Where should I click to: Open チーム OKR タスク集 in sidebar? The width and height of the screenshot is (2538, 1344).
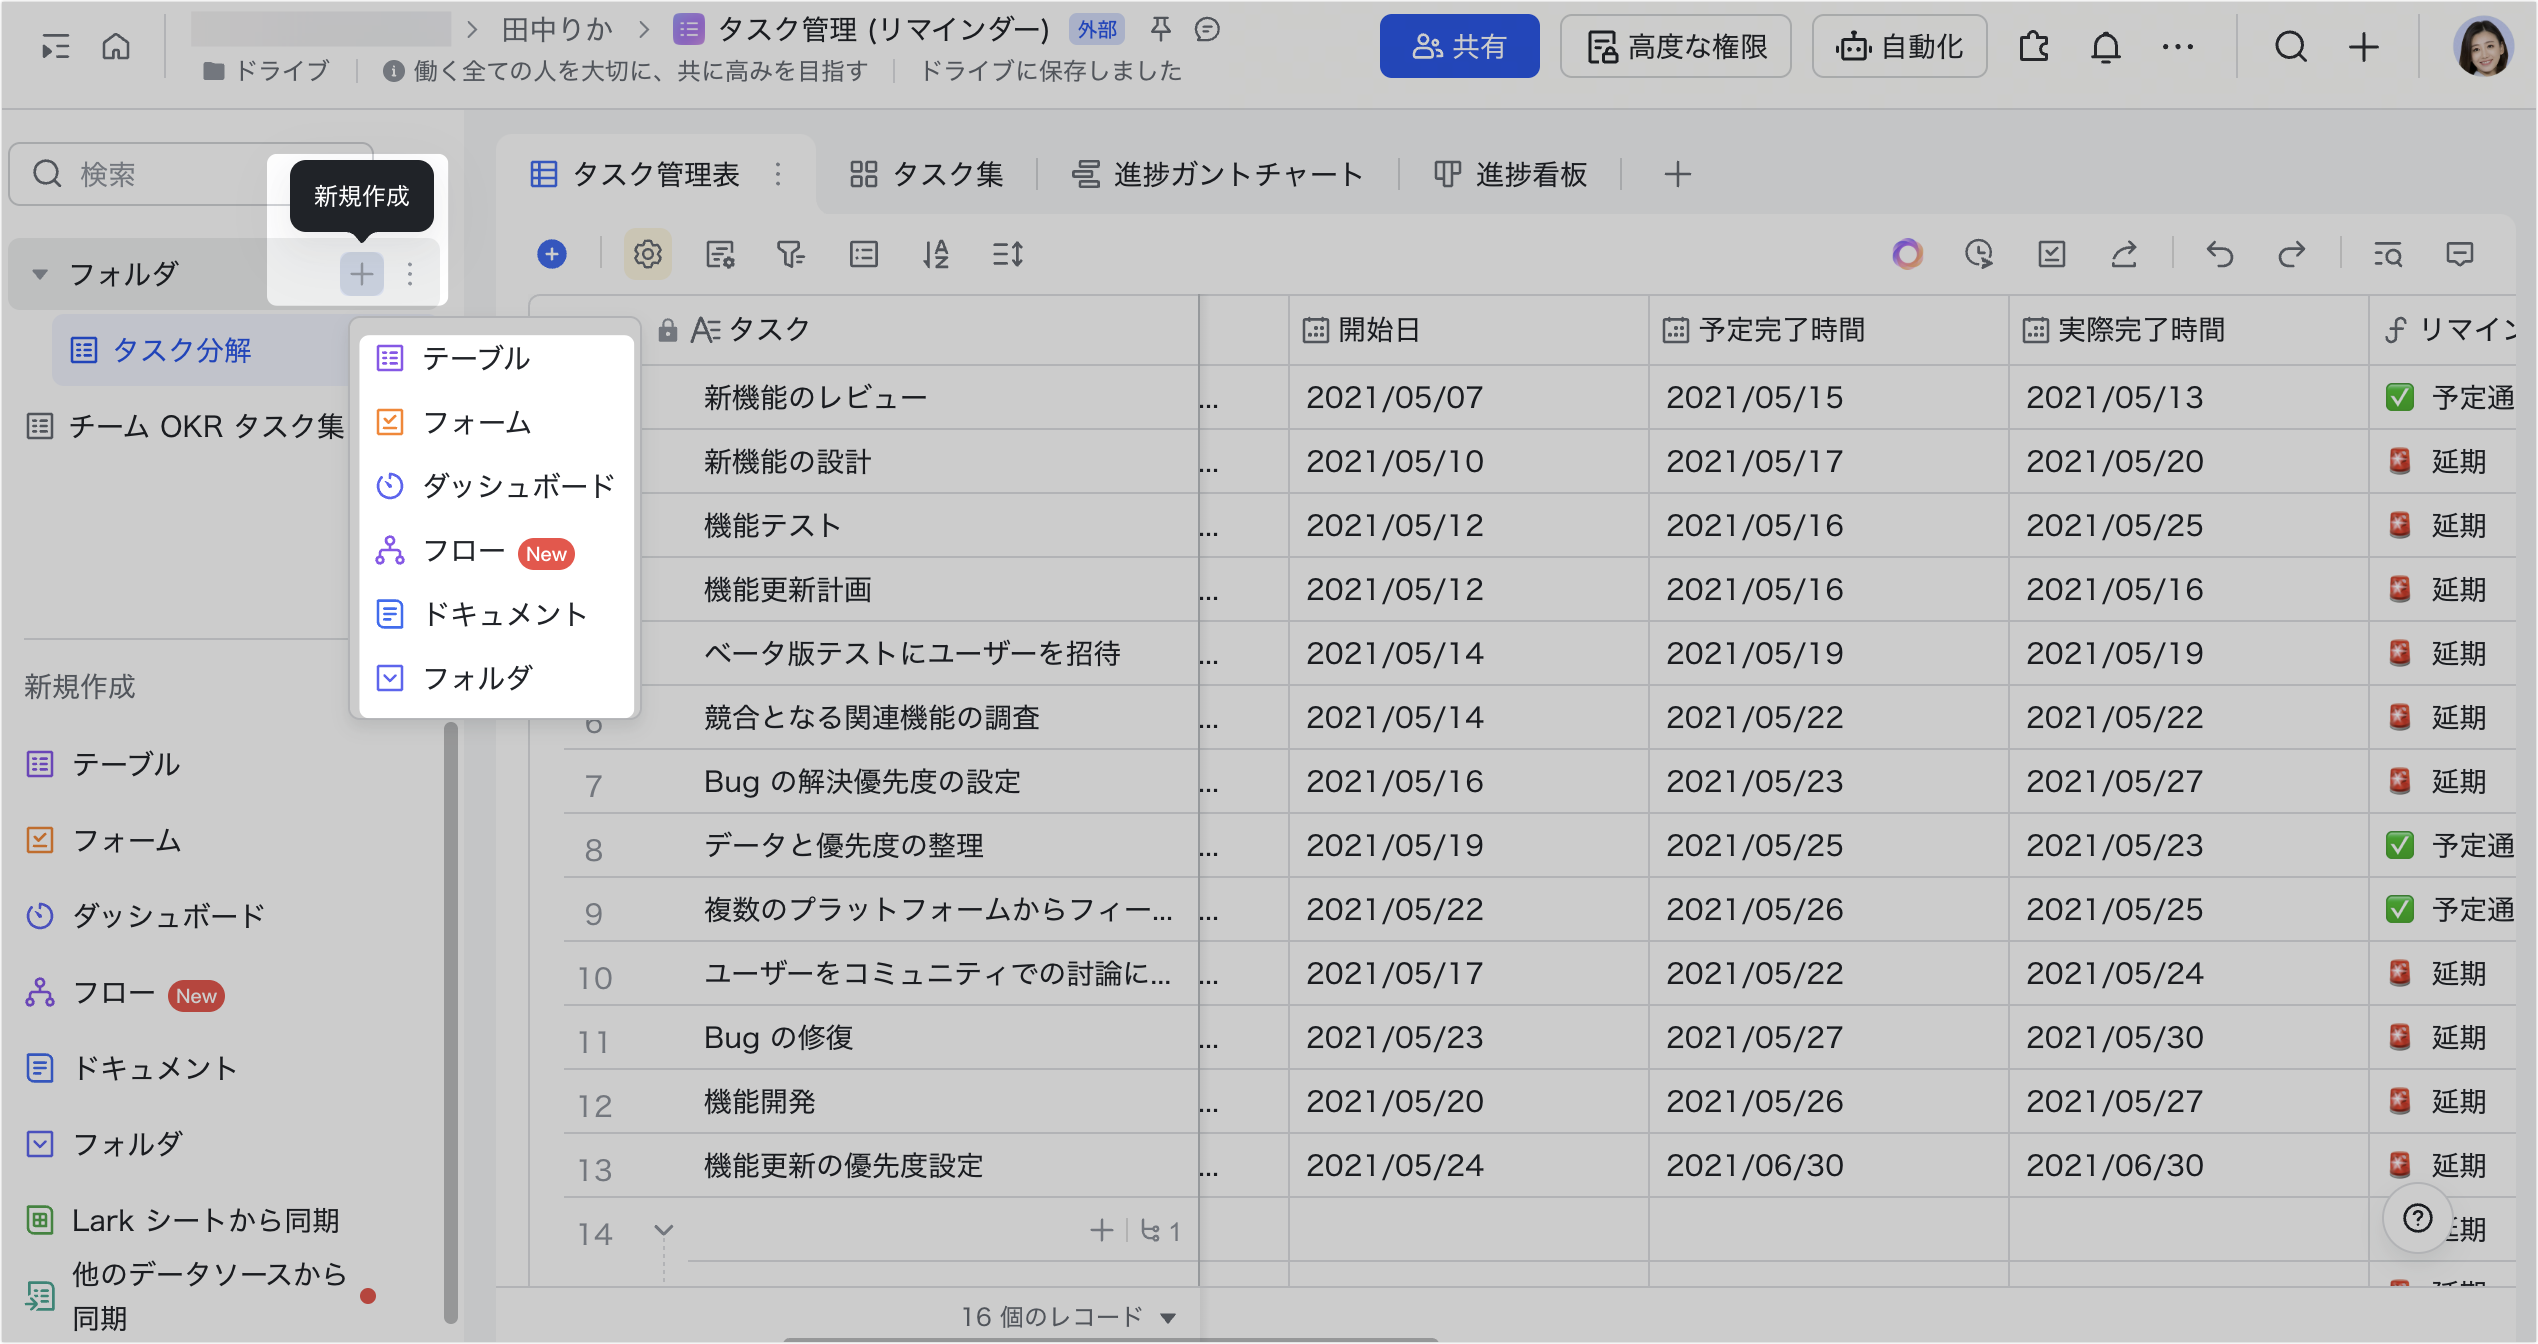(205, 426)
